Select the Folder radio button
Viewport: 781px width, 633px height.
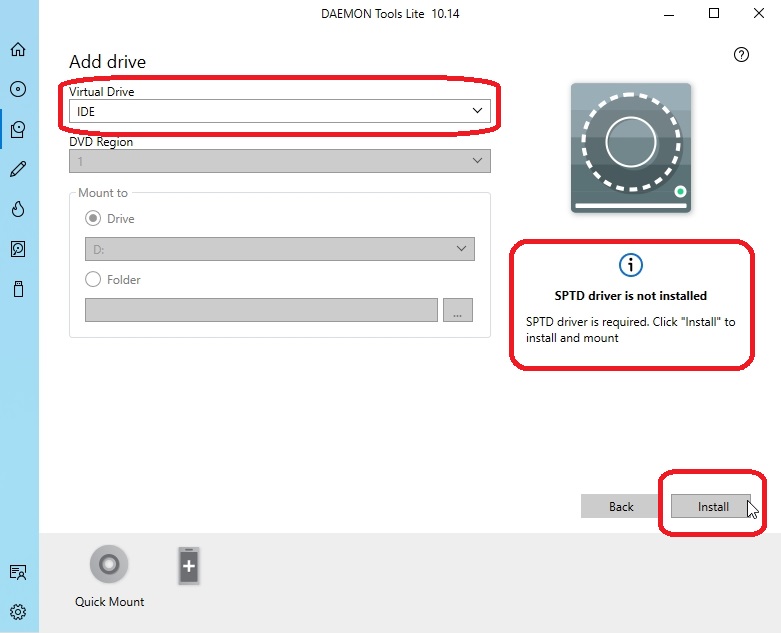[93, 279]
